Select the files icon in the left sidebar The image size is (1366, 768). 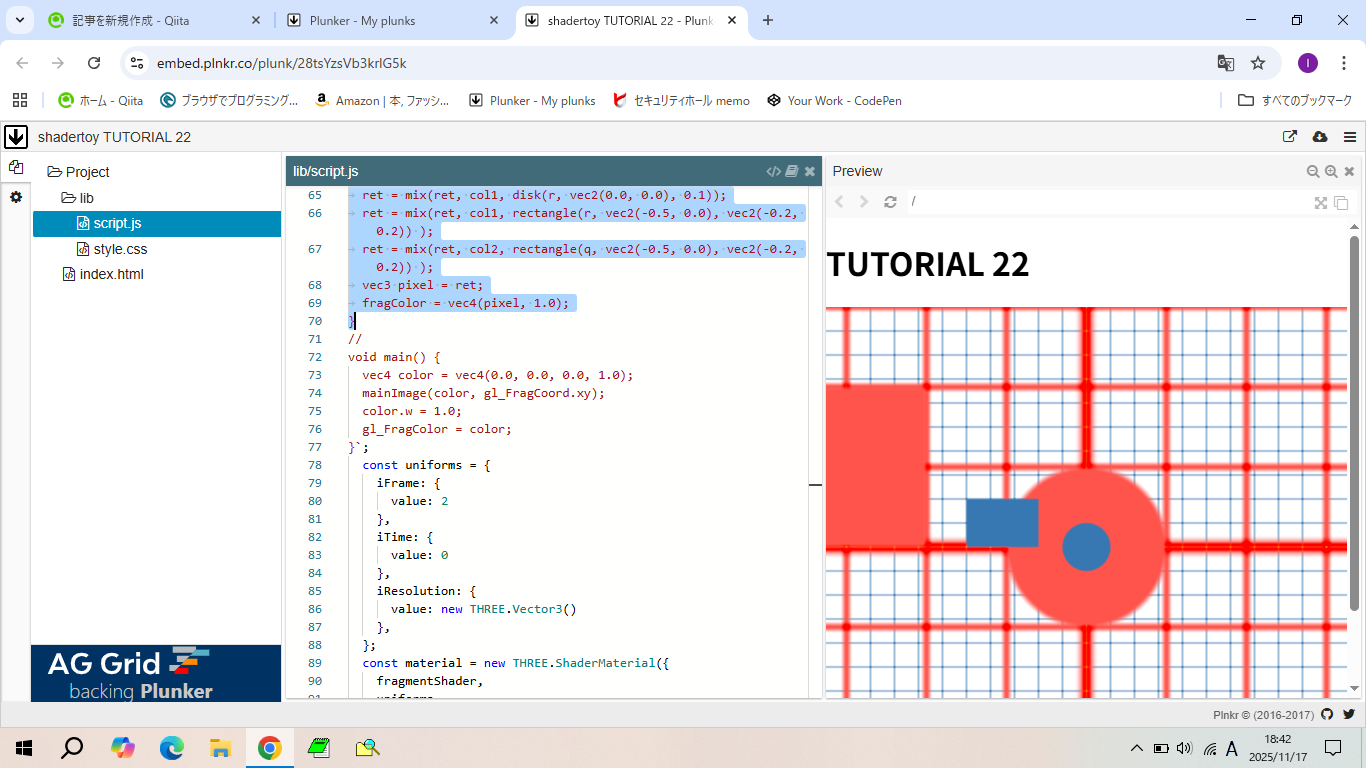click(16, 168)
